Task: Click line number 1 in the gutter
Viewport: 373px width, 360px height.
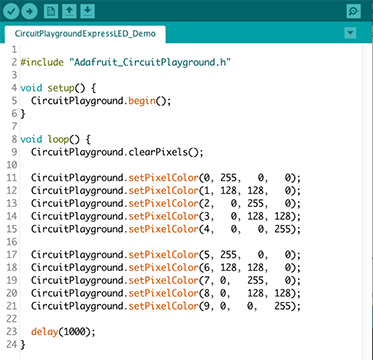Action: point(14,50)
